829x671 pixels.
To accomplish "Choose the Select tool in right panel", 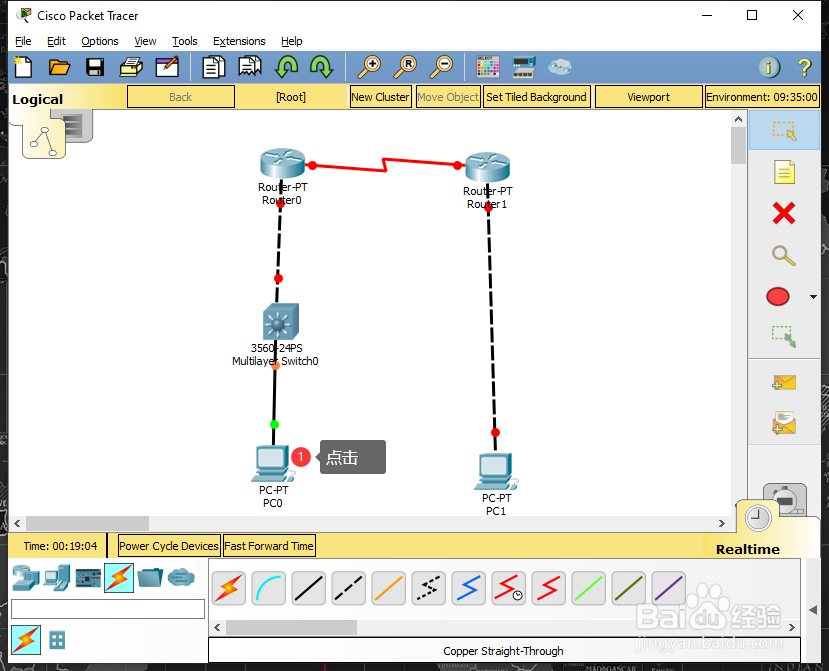I will (x=784, y=130).
